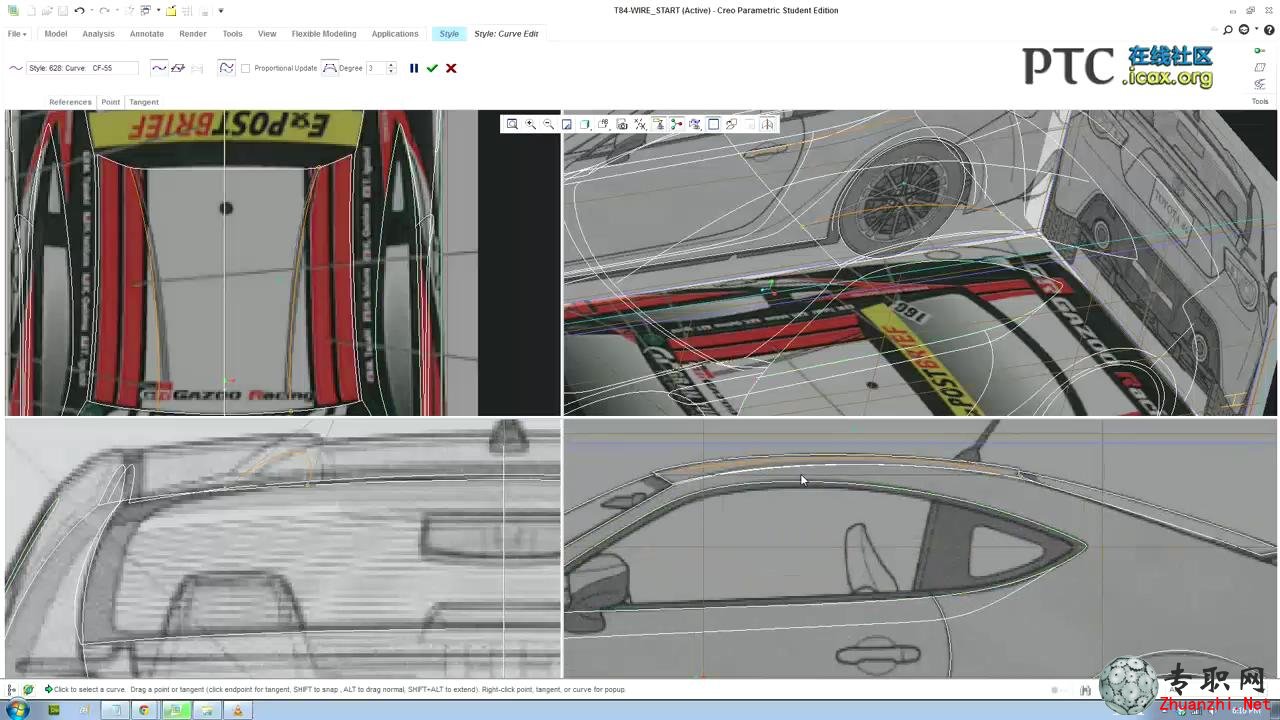Click the Zoom In magnifier icon
This screenshot has height=720, width=1280.
click(530, 124)
